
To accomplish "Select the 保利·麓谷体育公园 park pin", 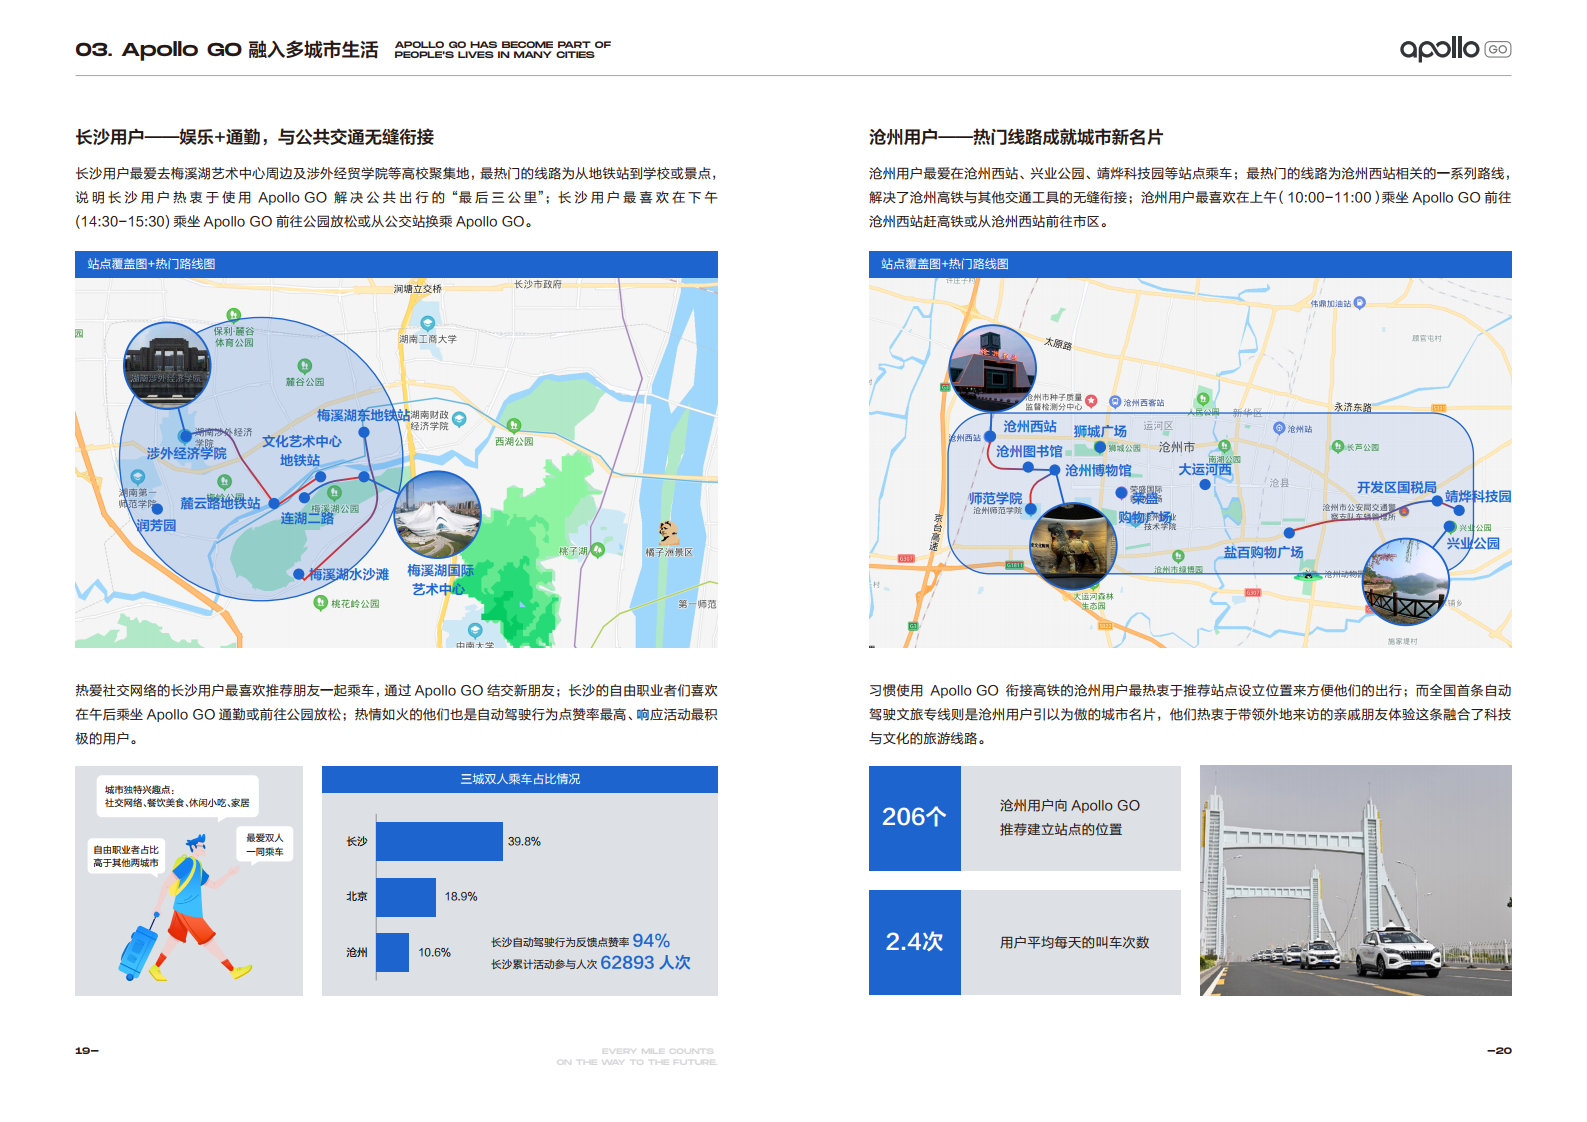I will coord(233,314).
